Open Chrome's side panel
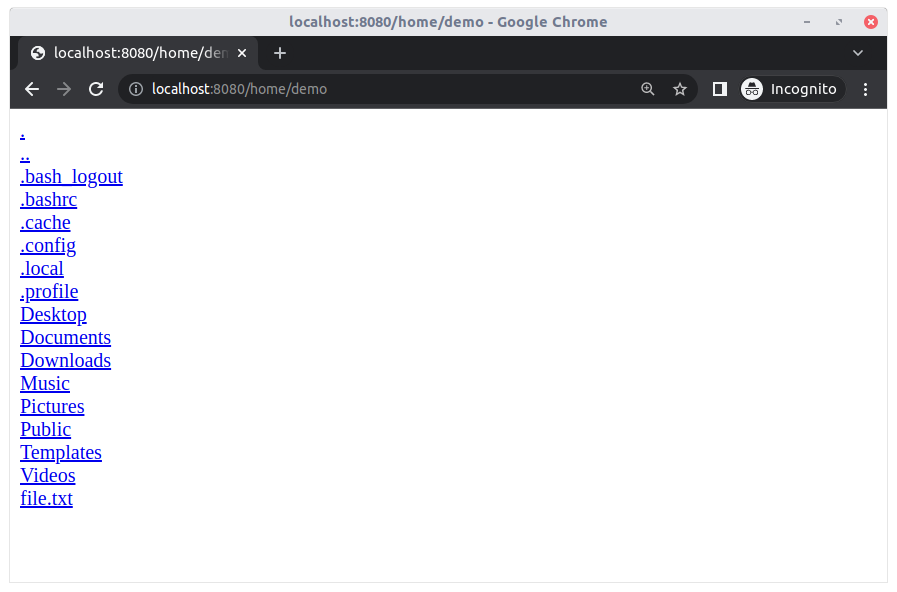This screenshot has width=897, height=592. click(719, 89)
